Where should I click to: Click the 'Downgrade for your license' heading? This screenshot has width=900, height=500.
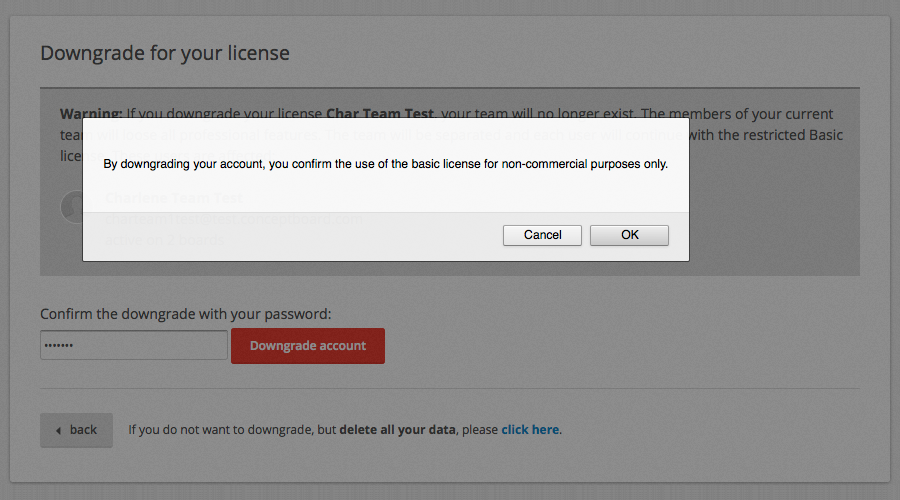pos(165,53)
